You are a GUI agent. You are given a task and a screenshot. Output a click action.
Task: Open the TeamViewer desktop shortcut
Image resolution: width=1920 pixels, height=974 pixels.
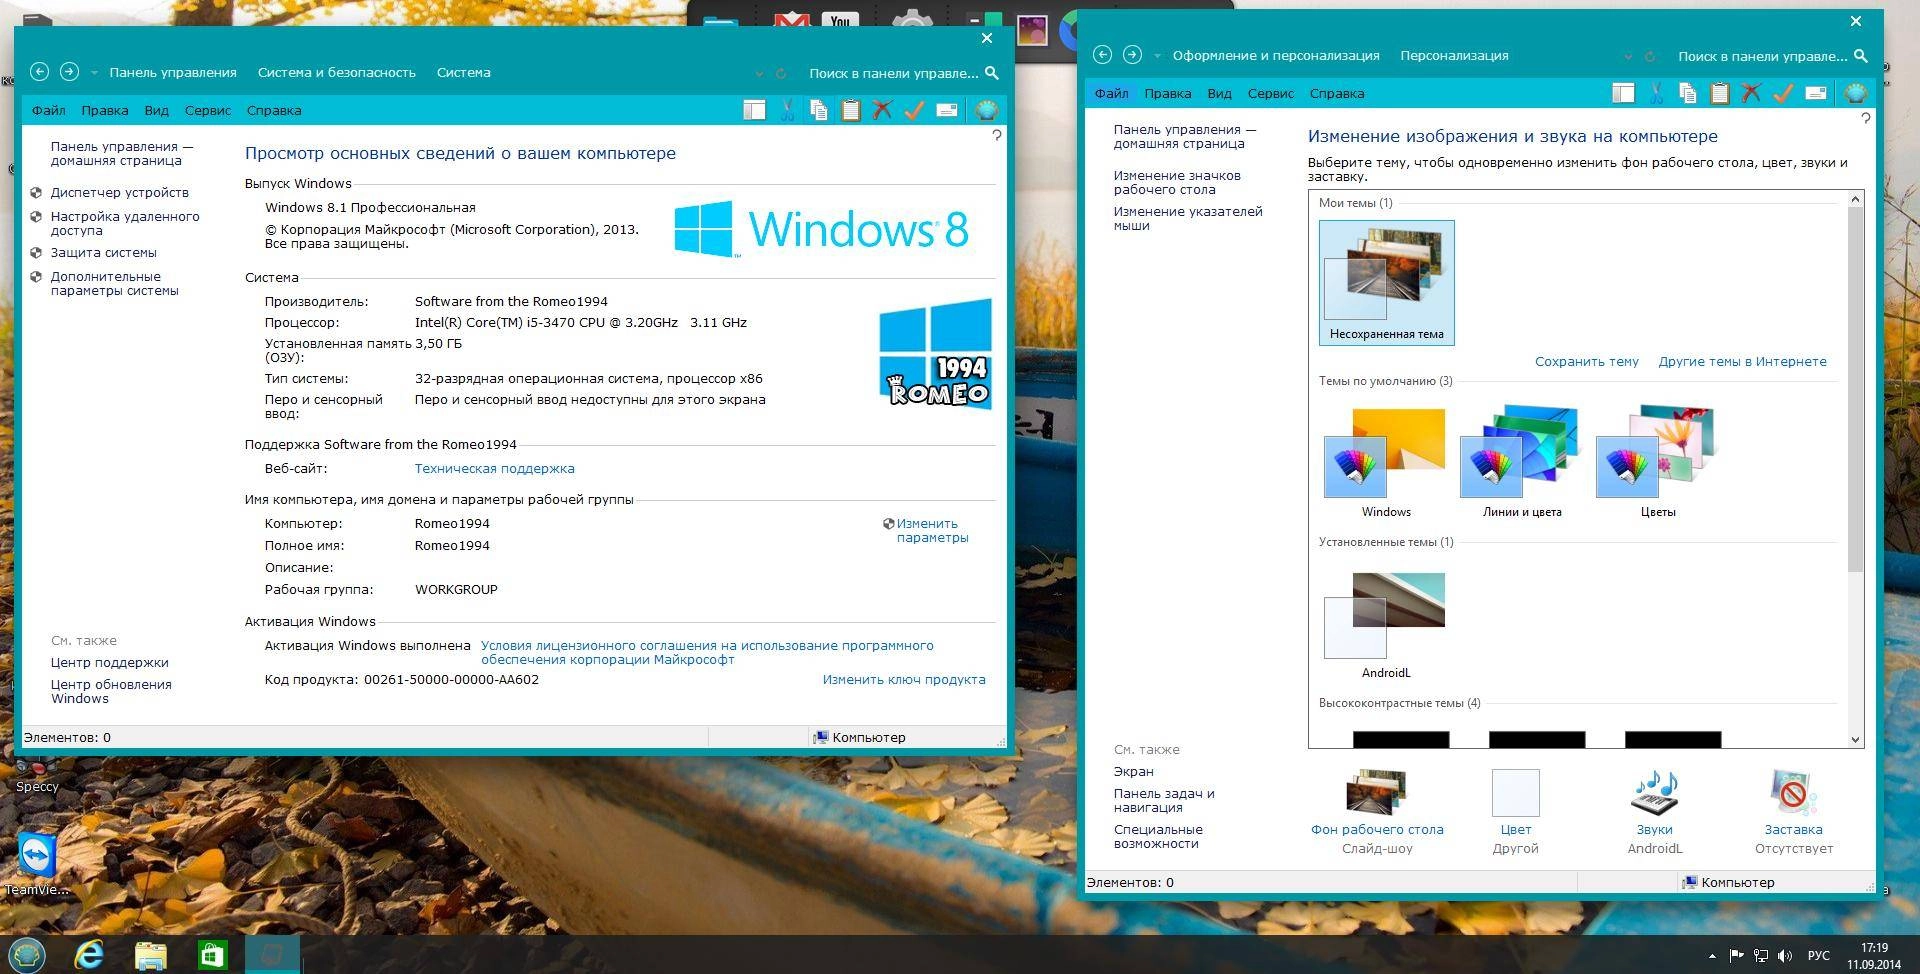pos(37,863)
